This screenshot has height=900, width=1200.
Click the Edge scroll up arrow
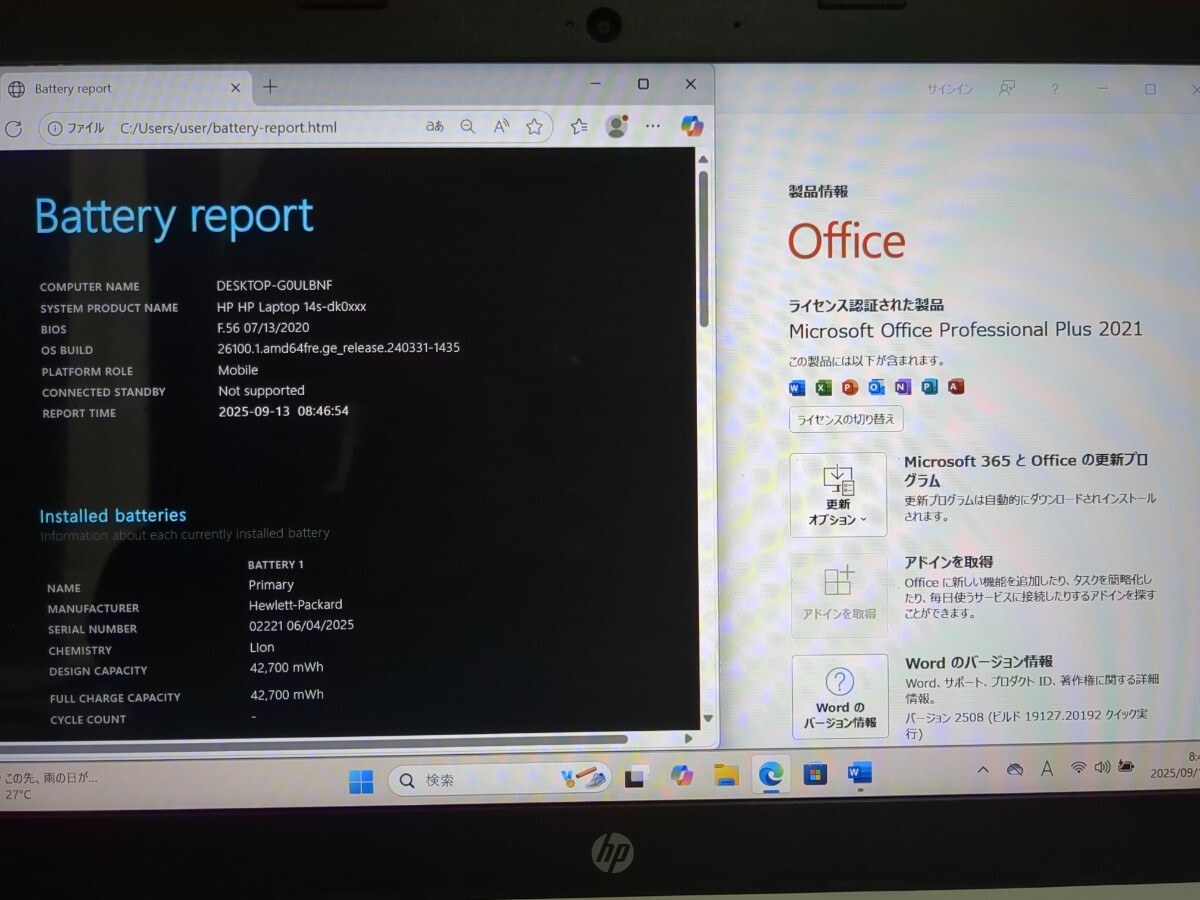pos(703,160)
